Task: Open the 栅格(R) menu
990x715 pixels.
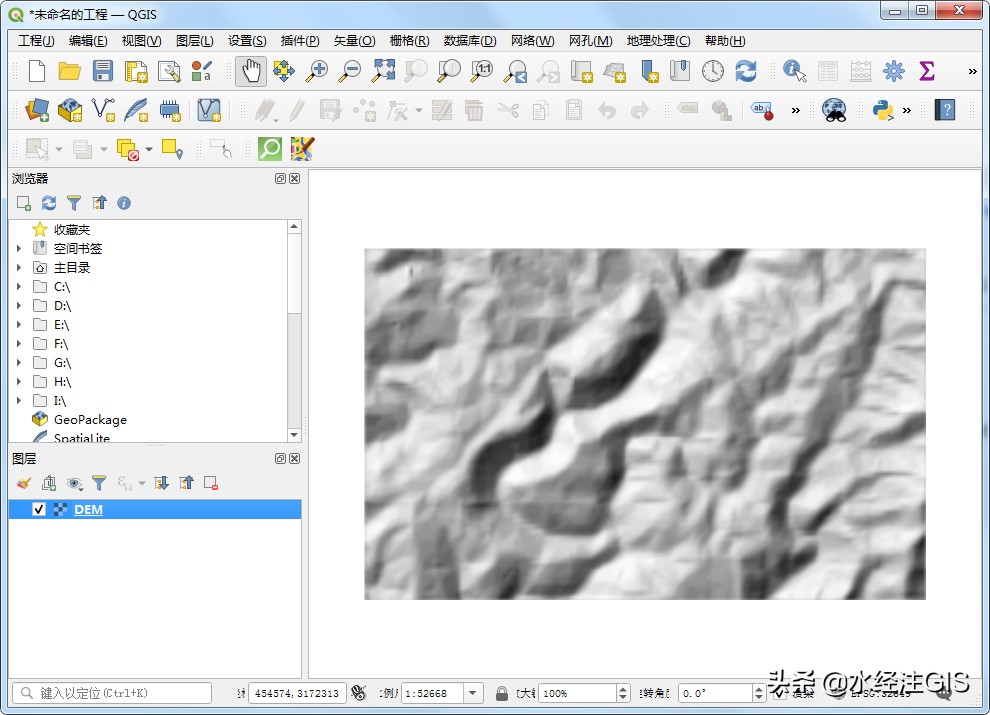Action: pos(409,40)
